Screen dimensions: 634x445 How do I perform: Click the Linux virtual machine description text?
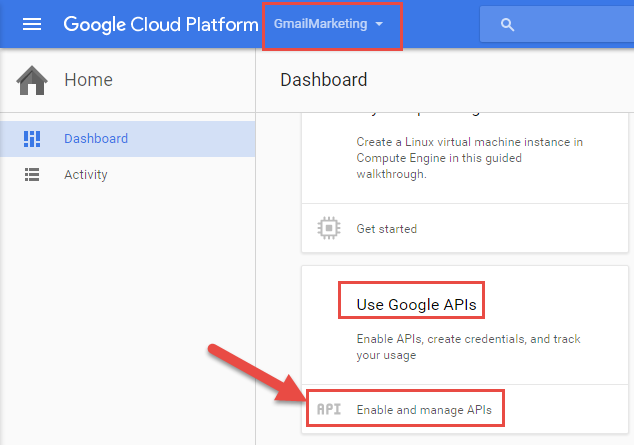click(469, 158)
